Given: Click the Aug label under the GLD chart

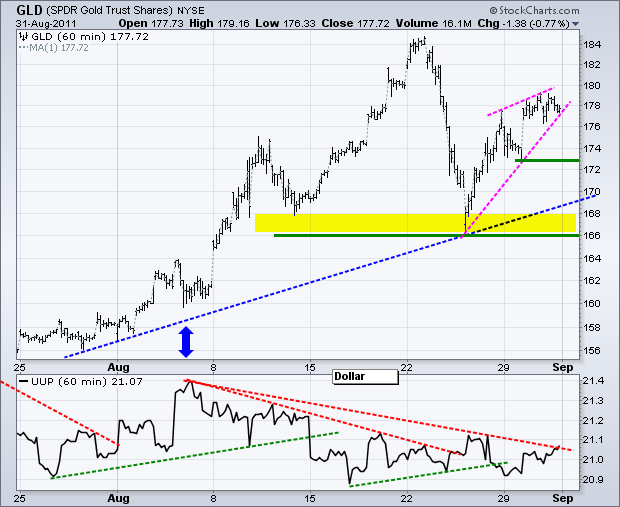Looking at the screenshot, I should click(x=118, y=367).
